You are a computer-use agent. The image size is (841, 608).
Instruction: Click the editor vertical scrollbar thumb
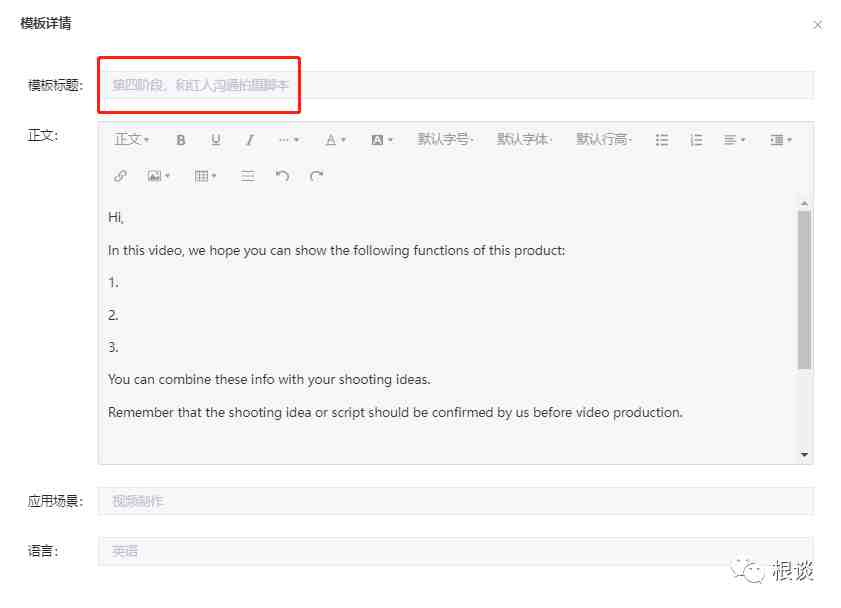pyautogui.click(x=804, y=290)
